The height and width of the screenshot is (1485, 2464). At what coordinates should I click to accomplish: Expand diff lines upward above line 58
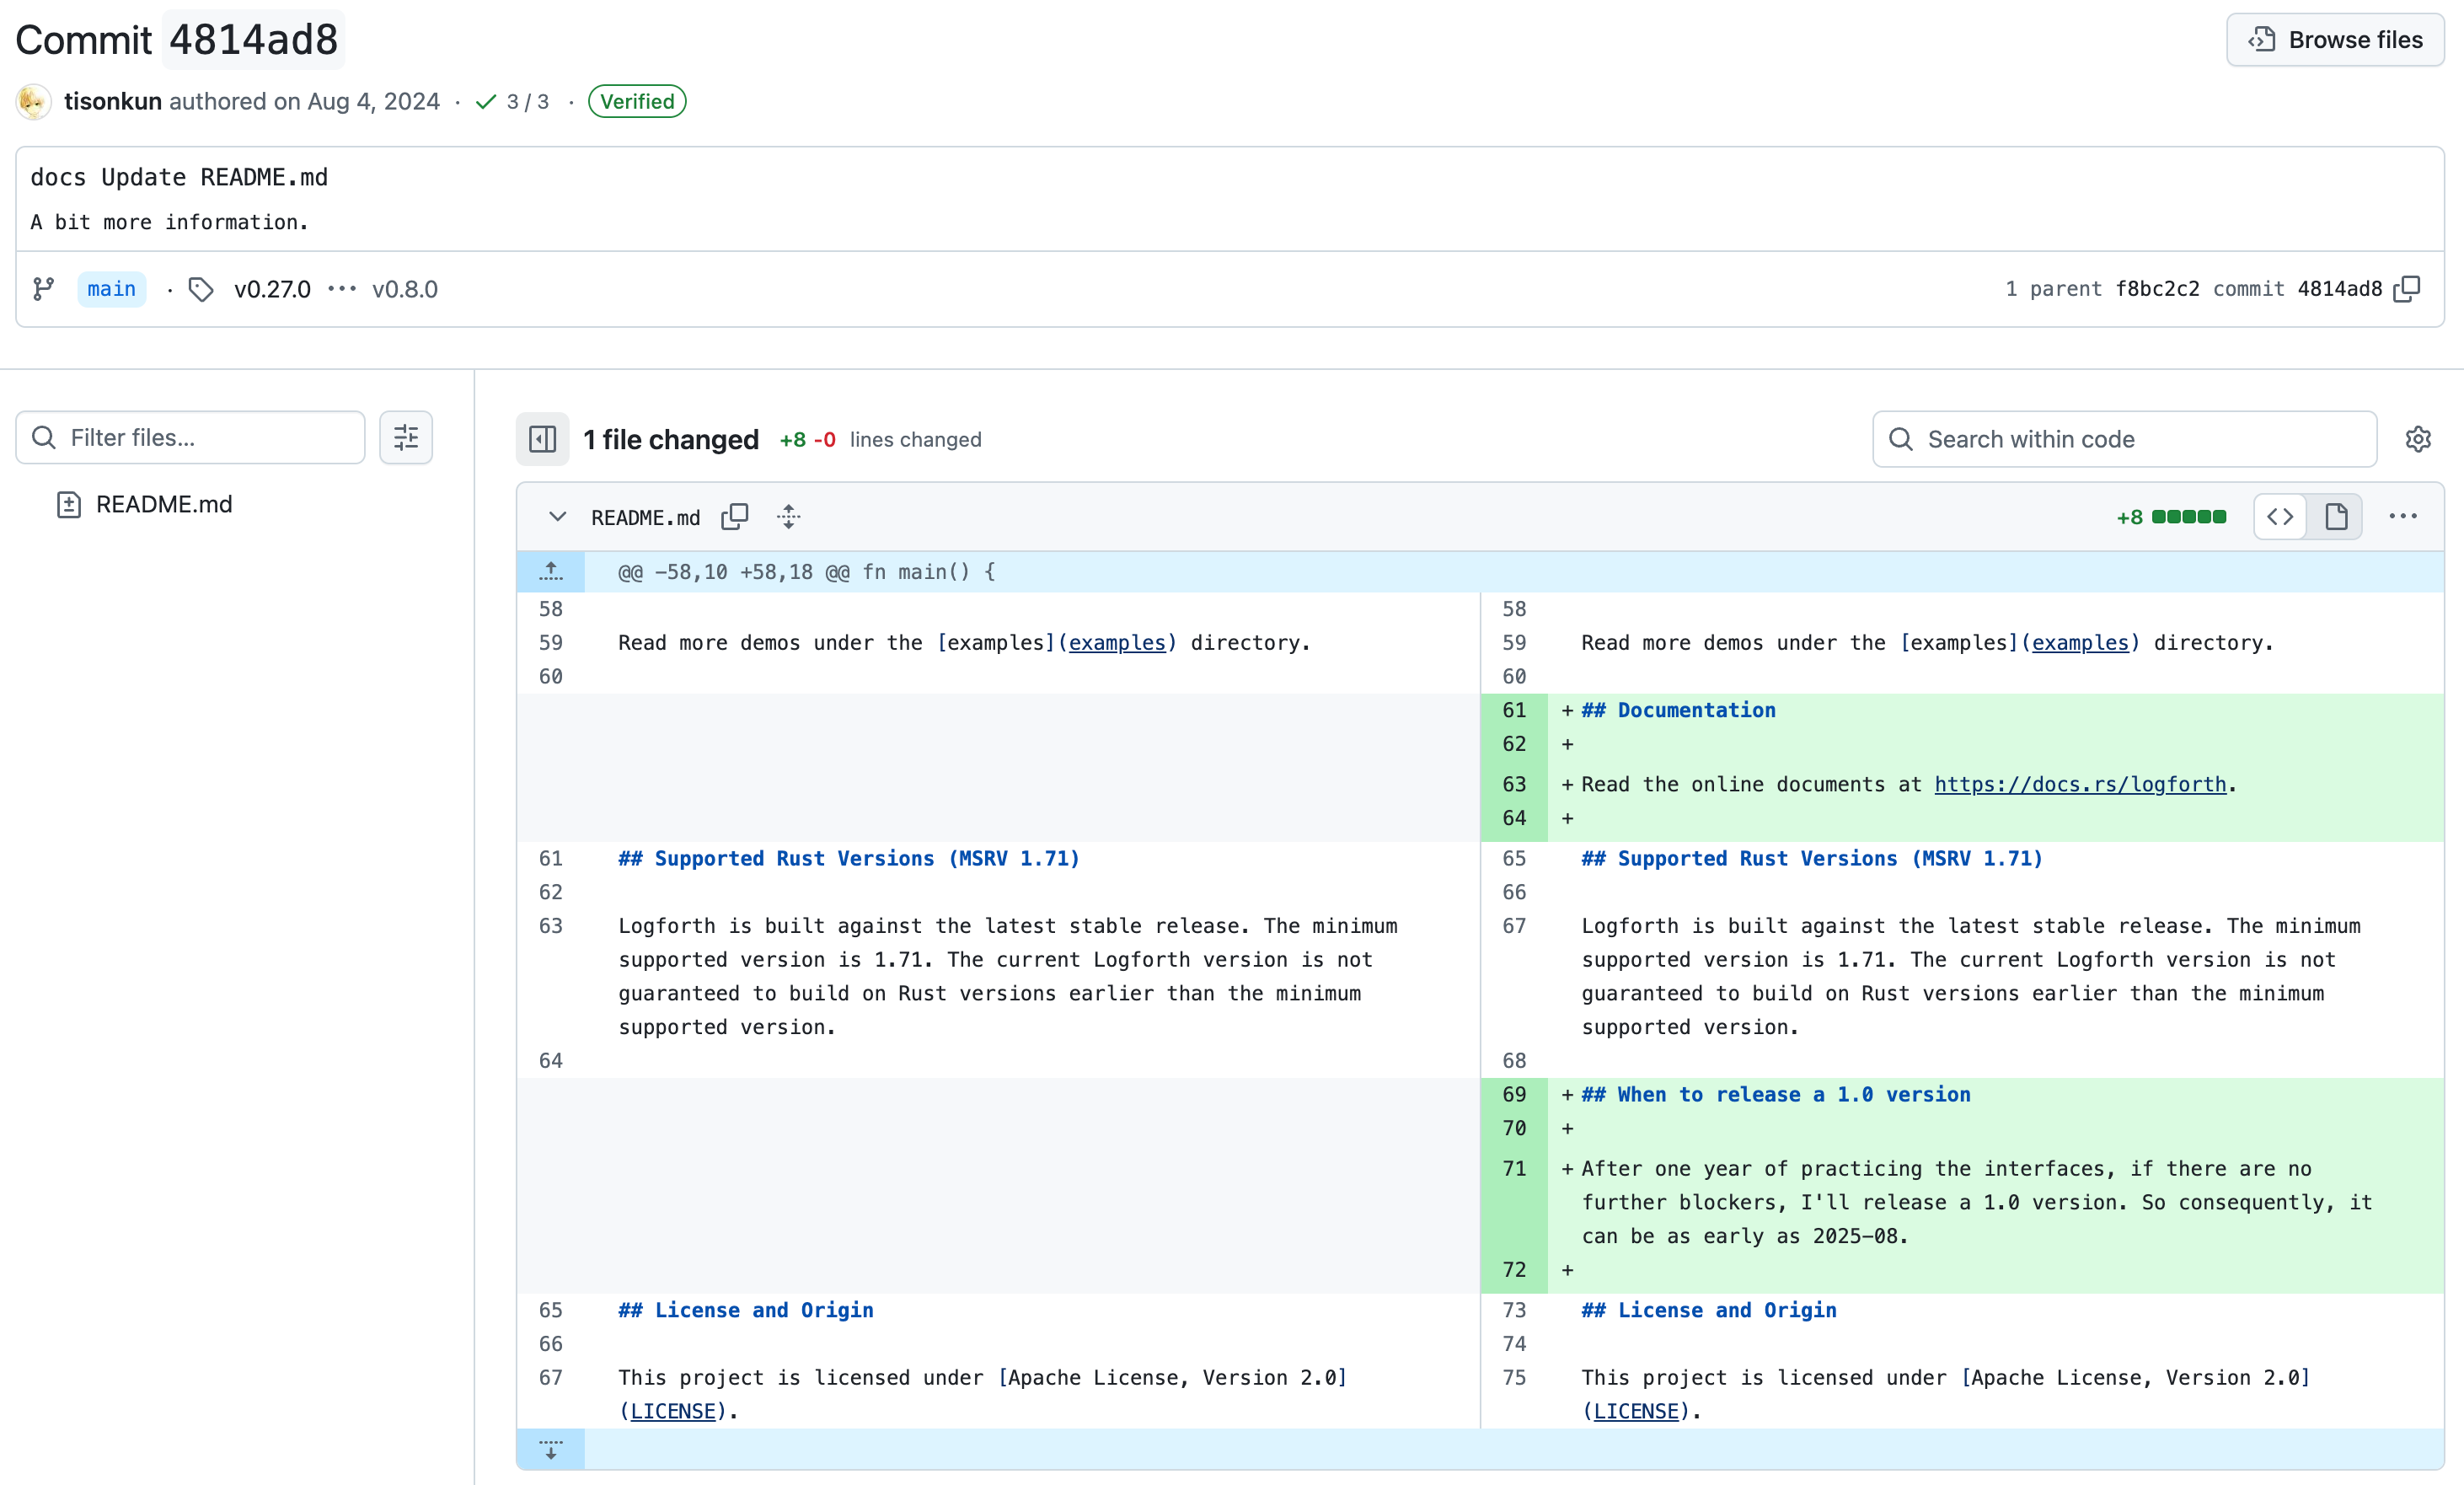pyautogui.click(x=551, y=572)
